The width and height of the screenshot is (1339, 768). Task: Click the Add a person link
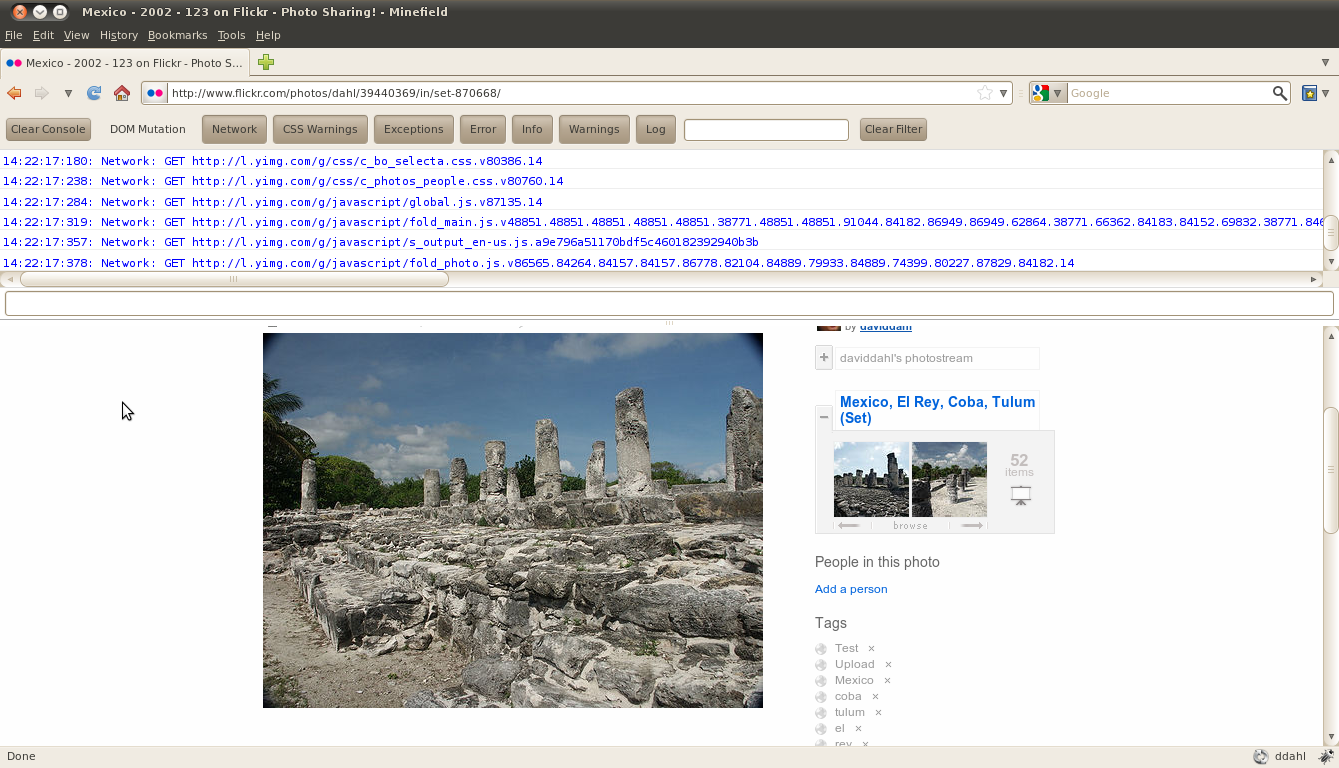[x=851, y=589]
